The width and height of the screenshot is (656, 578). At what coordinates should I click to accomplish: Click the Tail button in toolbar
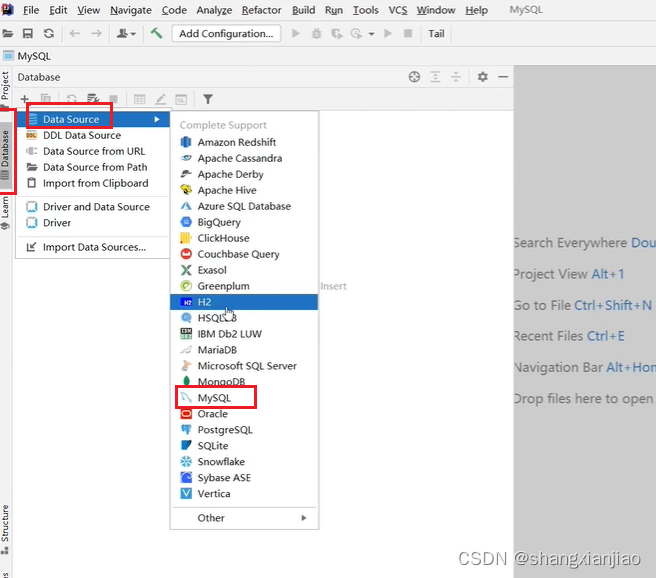click(436, 33)
